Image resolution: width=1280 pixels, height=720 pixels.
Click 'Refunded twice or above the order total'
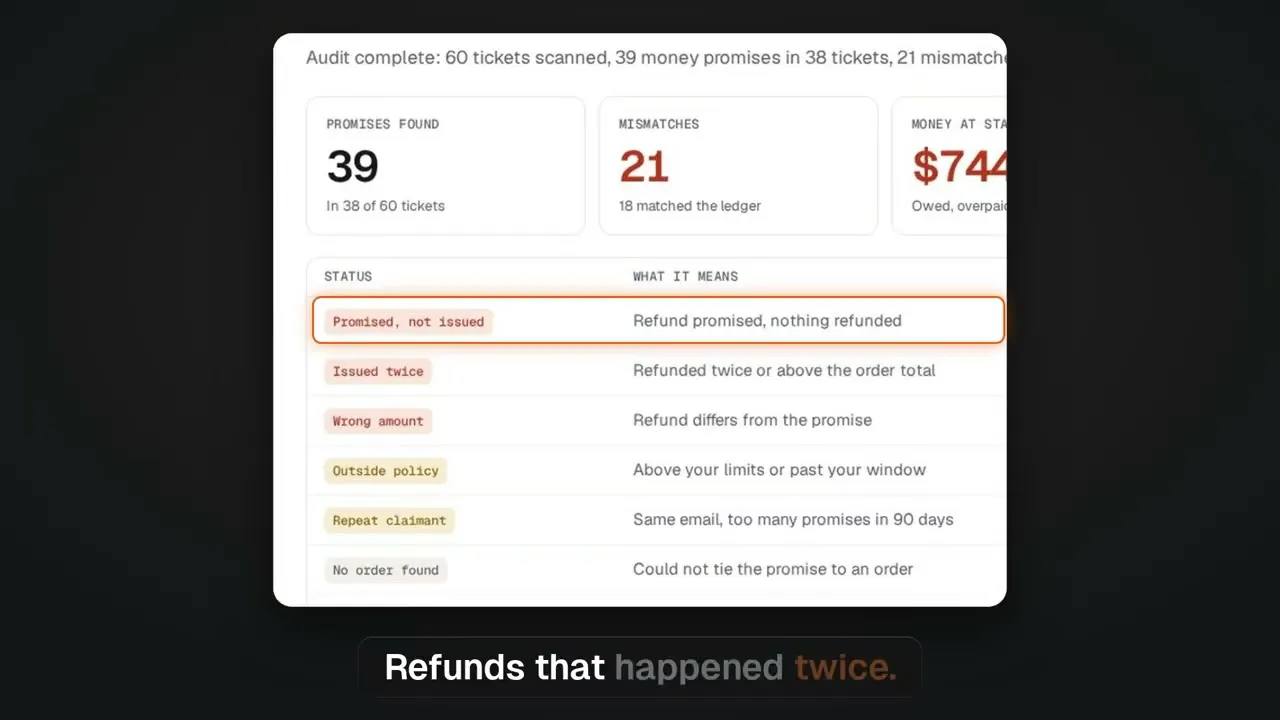(784, 370)
